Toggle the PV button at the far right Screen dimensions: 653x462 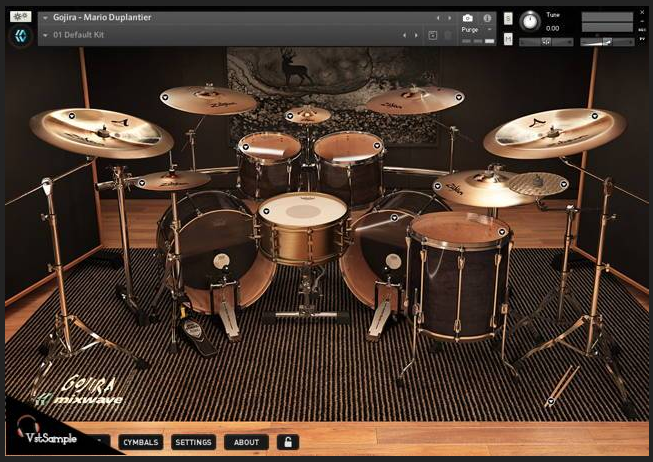point(642,36)
